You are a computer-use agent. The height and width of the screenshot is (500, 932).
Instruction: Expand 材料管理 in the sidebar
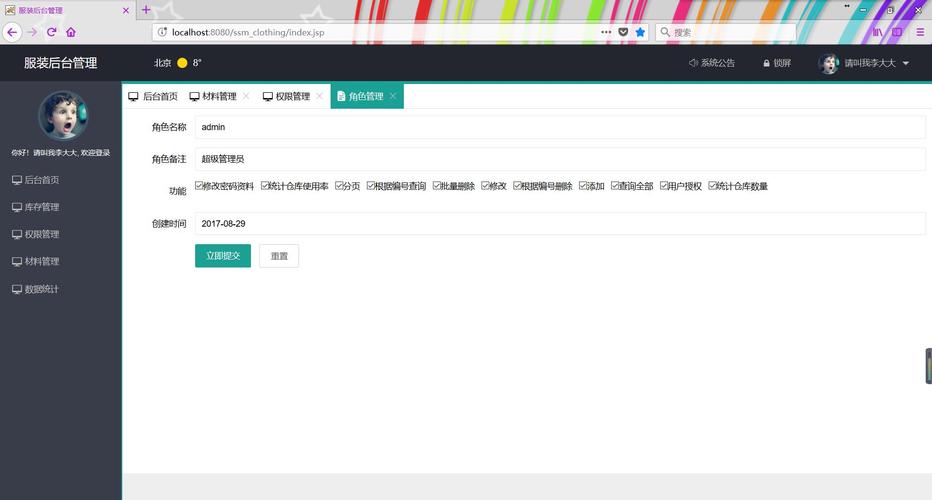(36, 261)
